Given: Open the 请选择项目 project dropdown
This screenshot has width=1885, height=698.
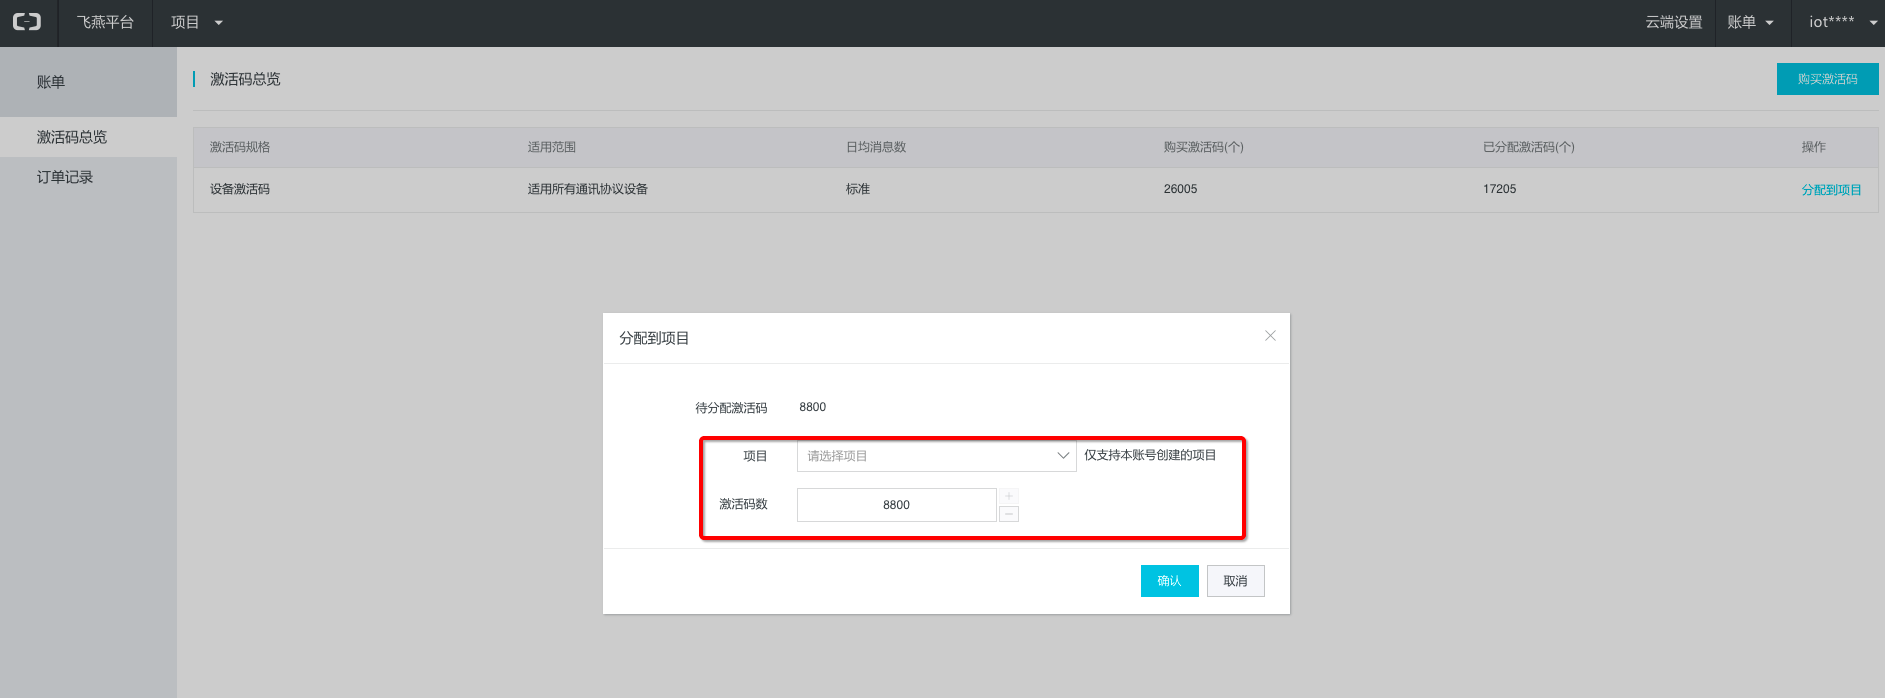Looking at the screenshot, I should click(936, 456).
